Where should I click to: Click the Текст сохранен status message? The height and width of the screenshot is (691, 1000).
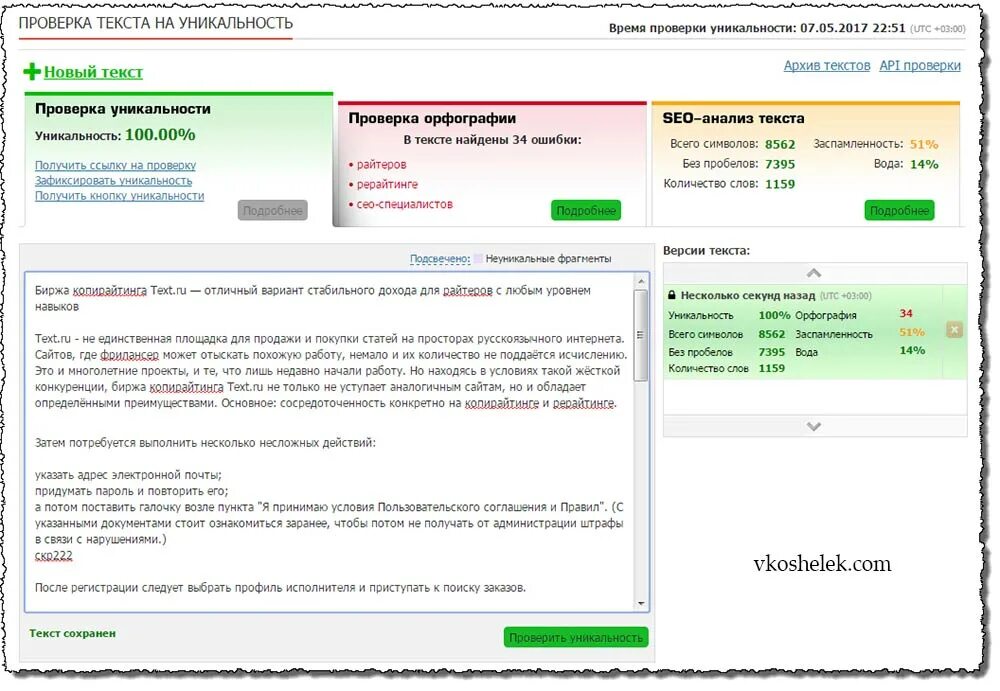(73, 634)
